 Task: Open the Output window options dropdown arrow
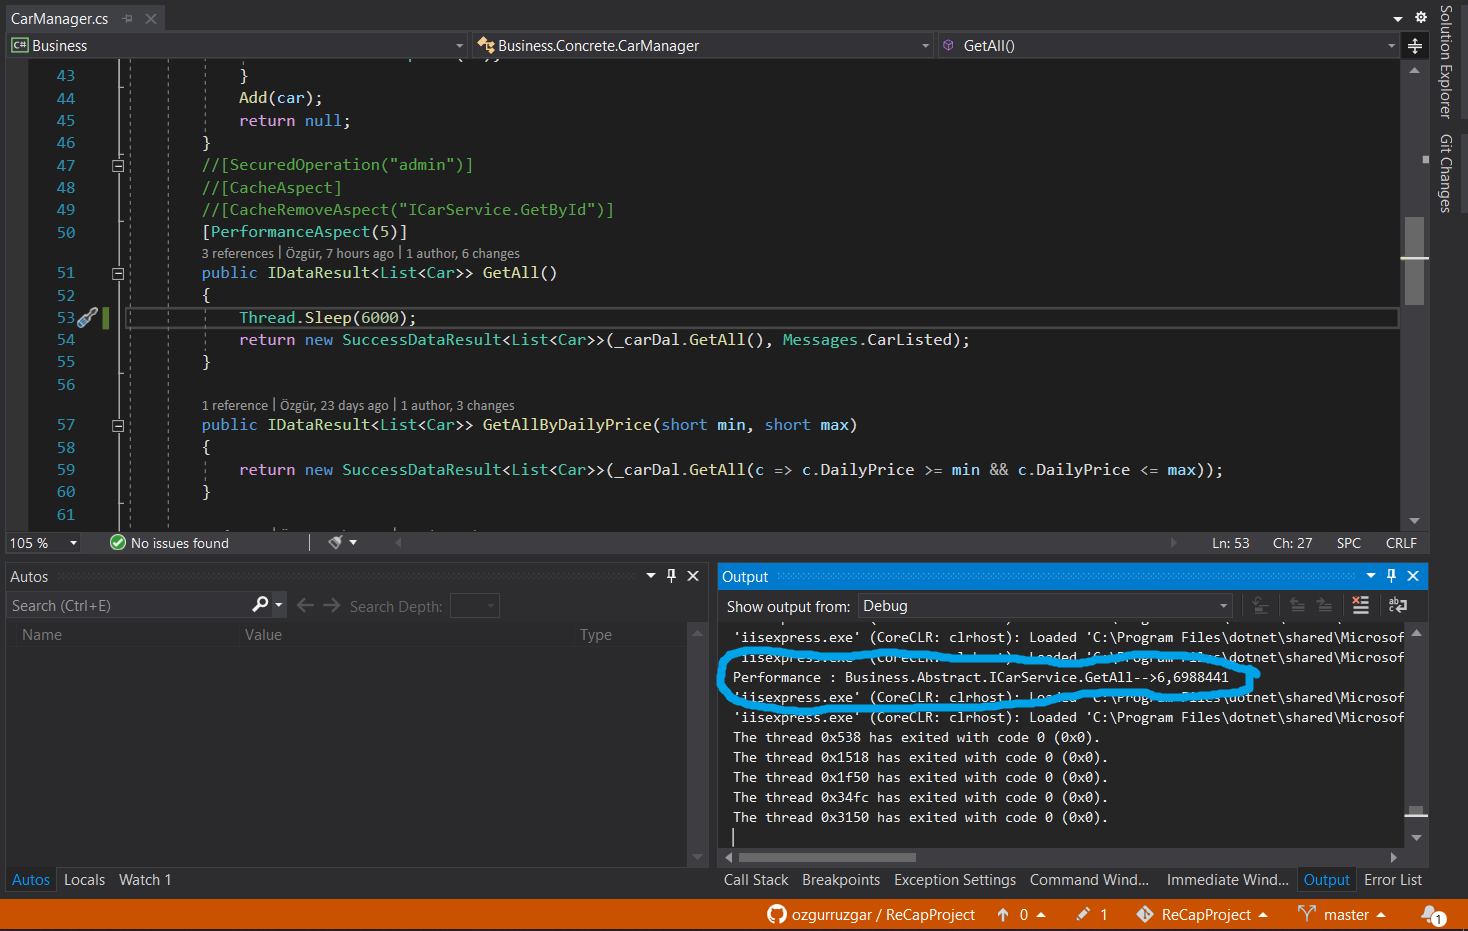[1371, 576]
